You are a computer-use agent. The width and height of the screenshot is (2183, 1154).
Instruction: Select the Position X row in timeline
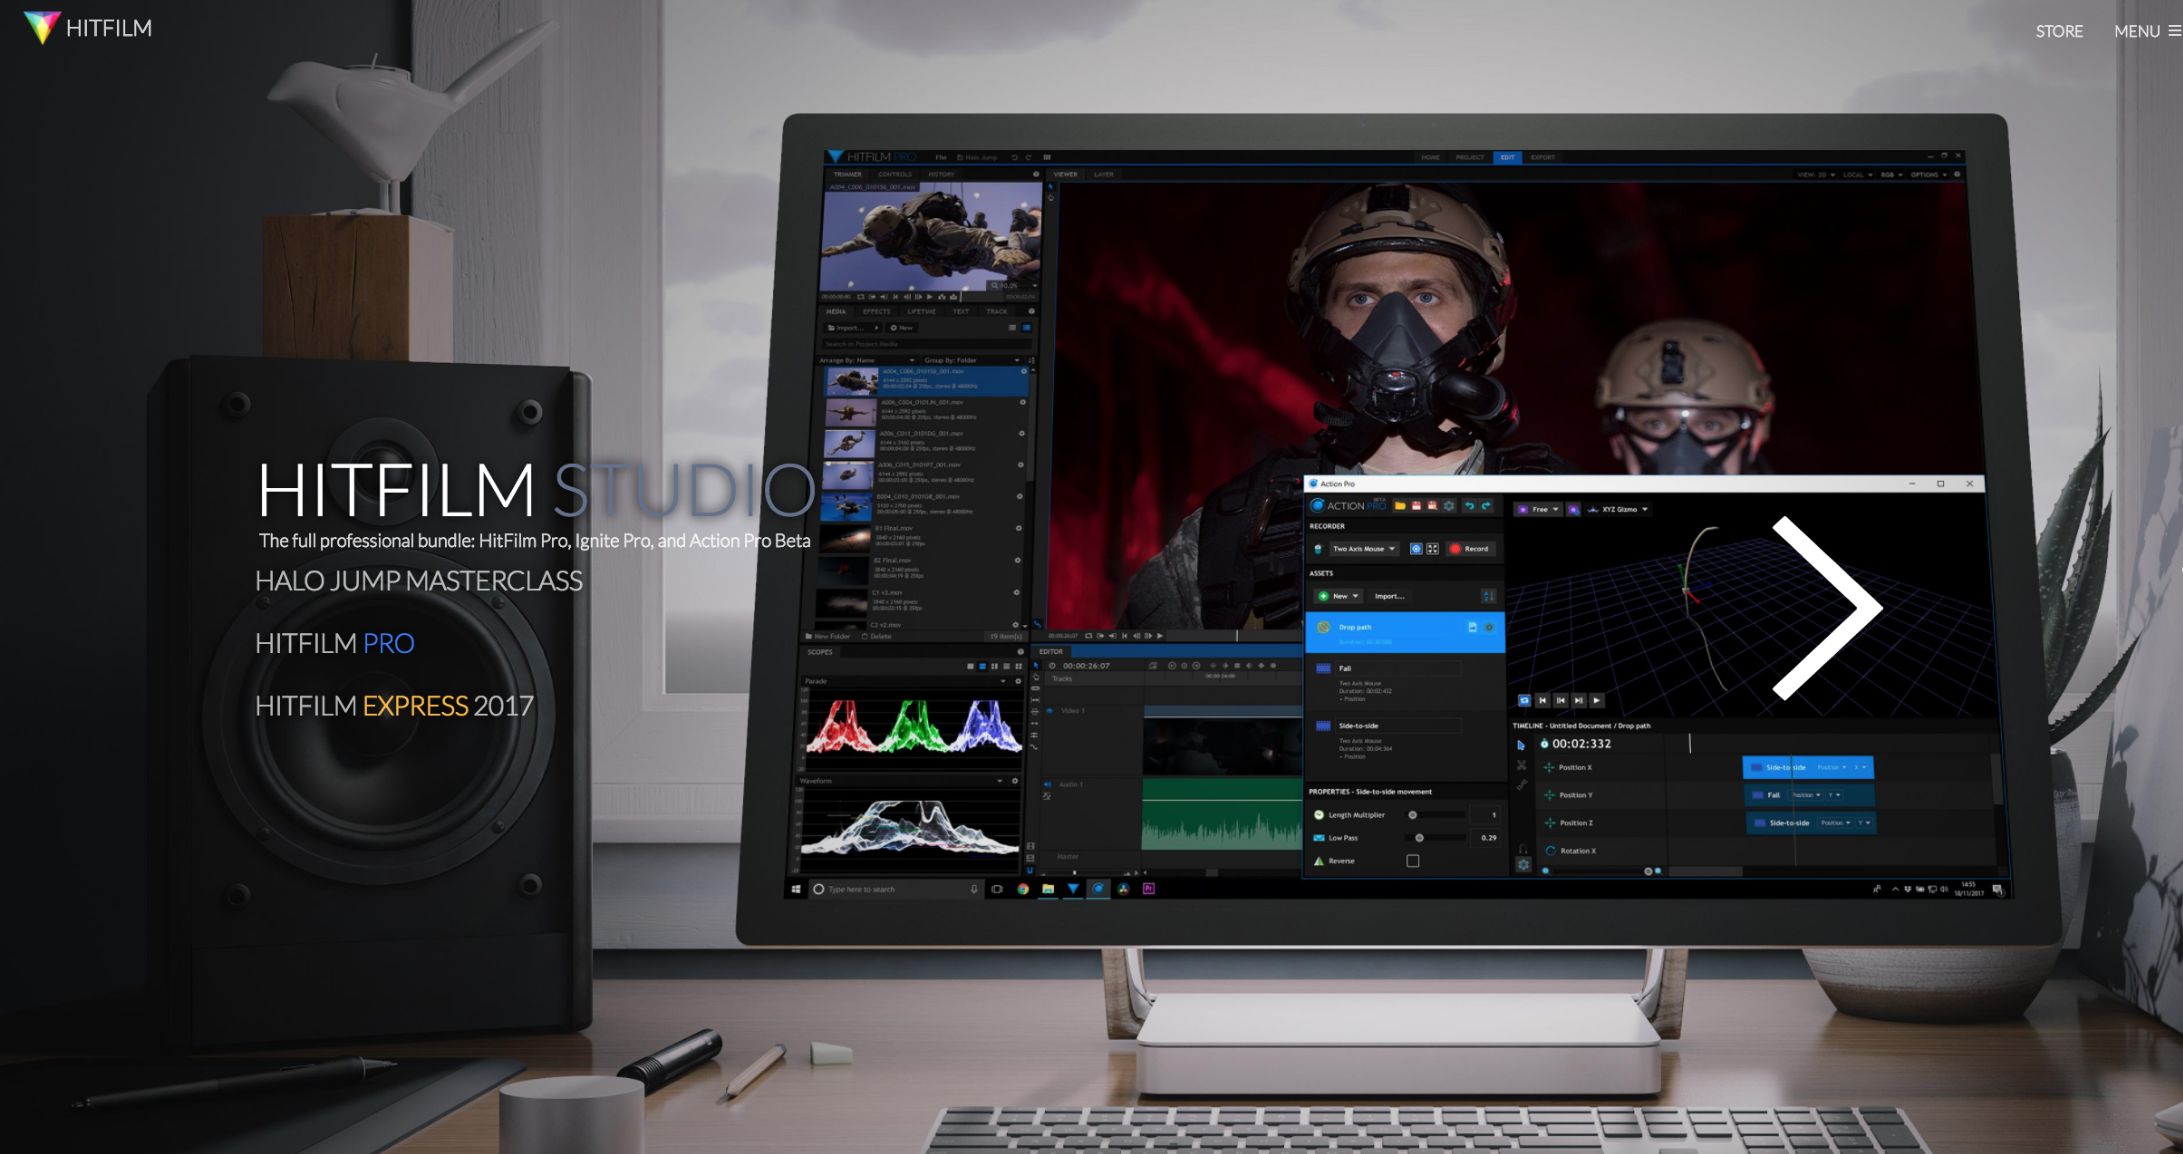click(x=1574, y=768)
